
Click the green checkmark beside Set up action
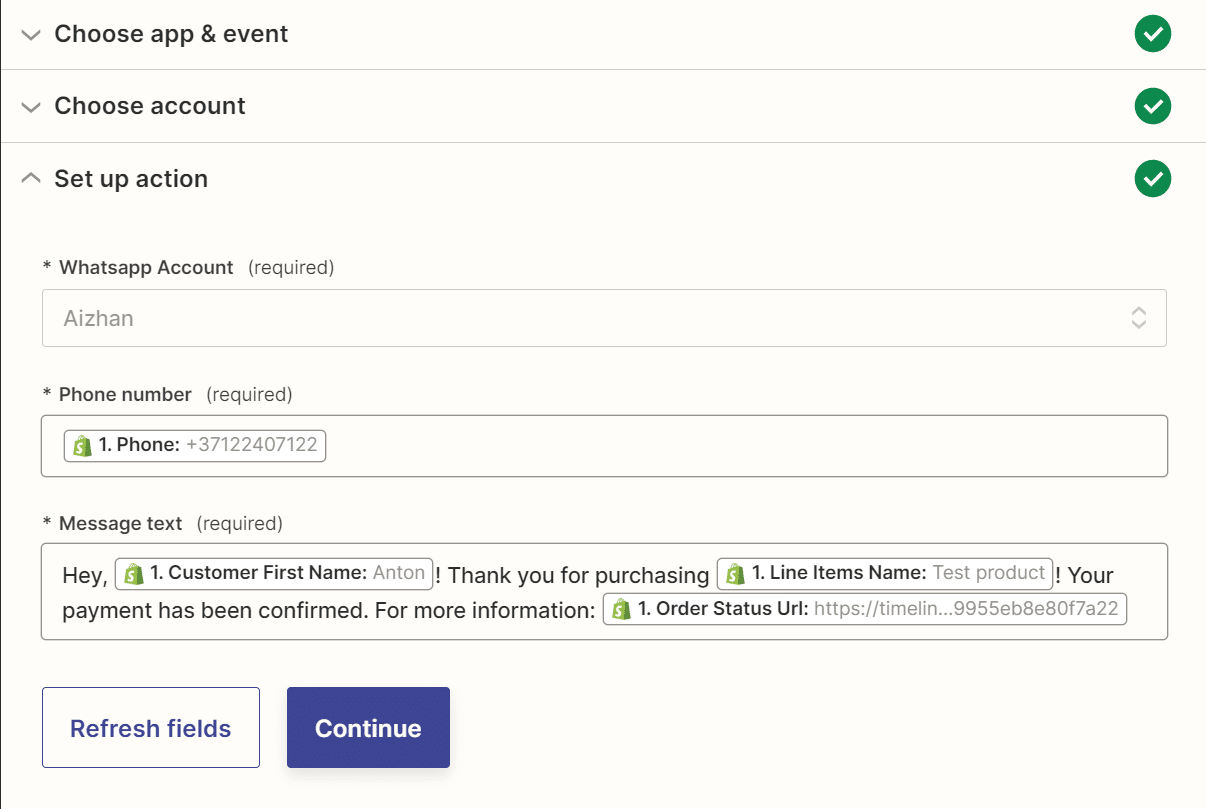pyautogui.click(x=1152, y=179)
